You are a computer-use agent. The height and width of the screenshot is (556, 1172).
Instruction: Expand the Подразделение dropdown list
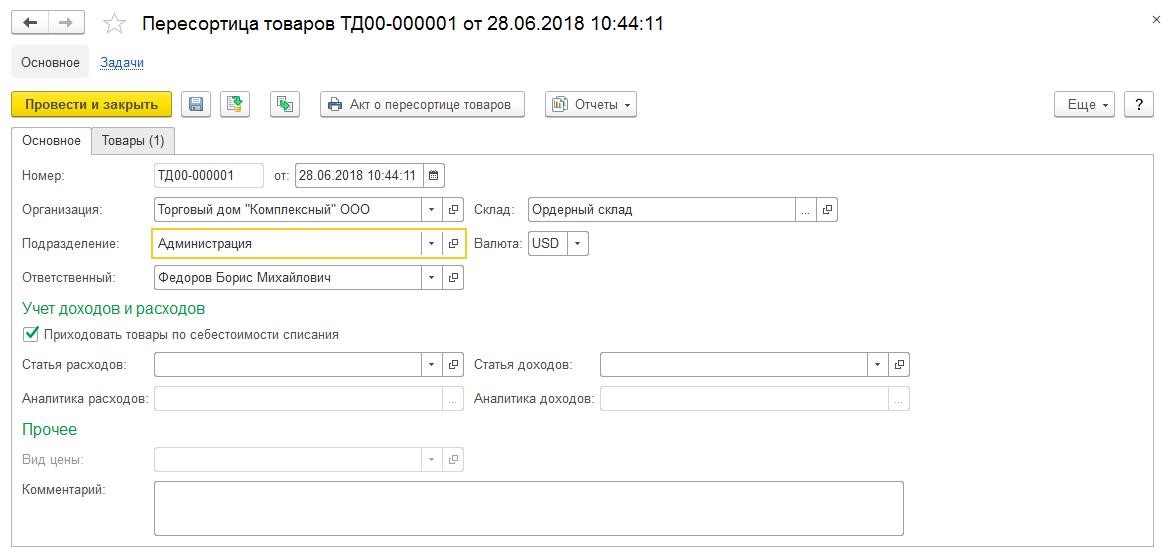(x=431, y=244)
